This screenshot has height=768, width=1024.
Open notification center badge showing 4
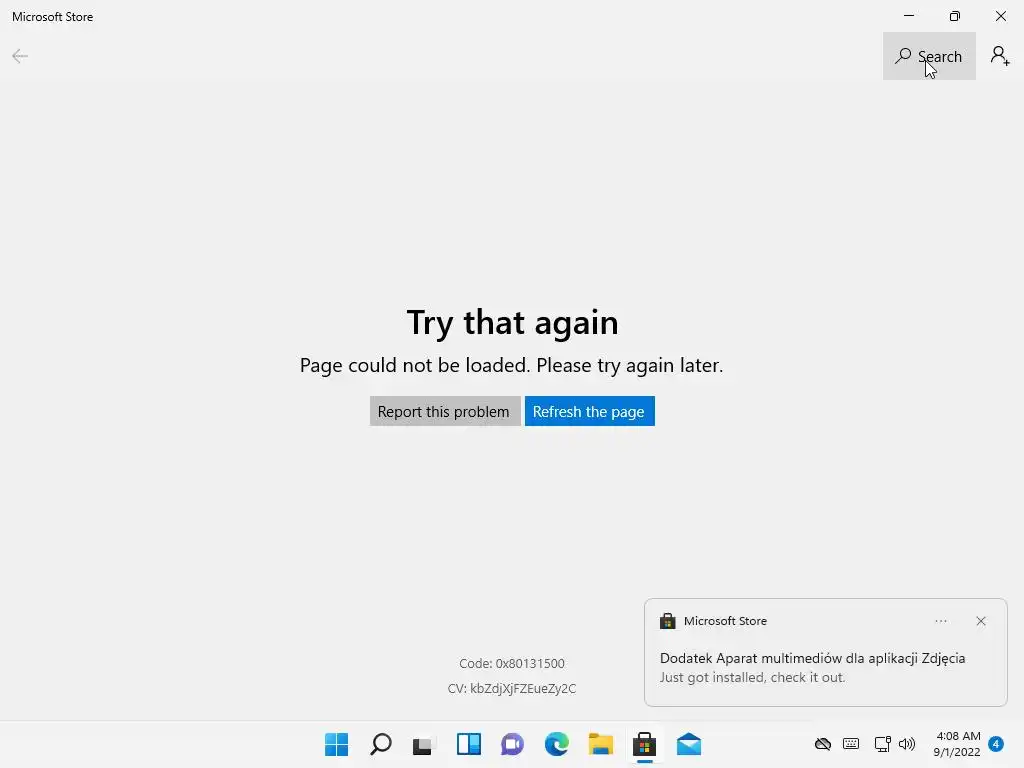(996, 744)
